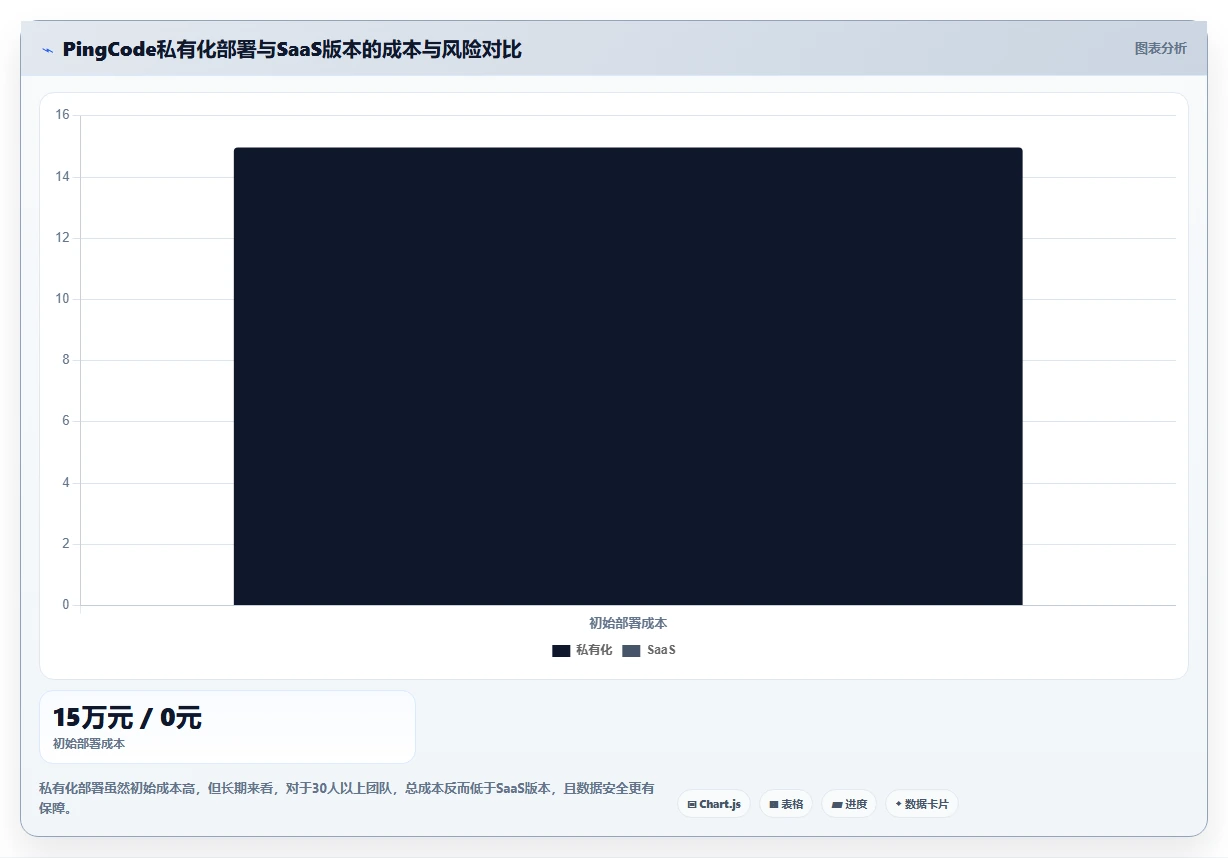
Task: Click the 15万元 / 0元 value
Action: pos(128,718)
